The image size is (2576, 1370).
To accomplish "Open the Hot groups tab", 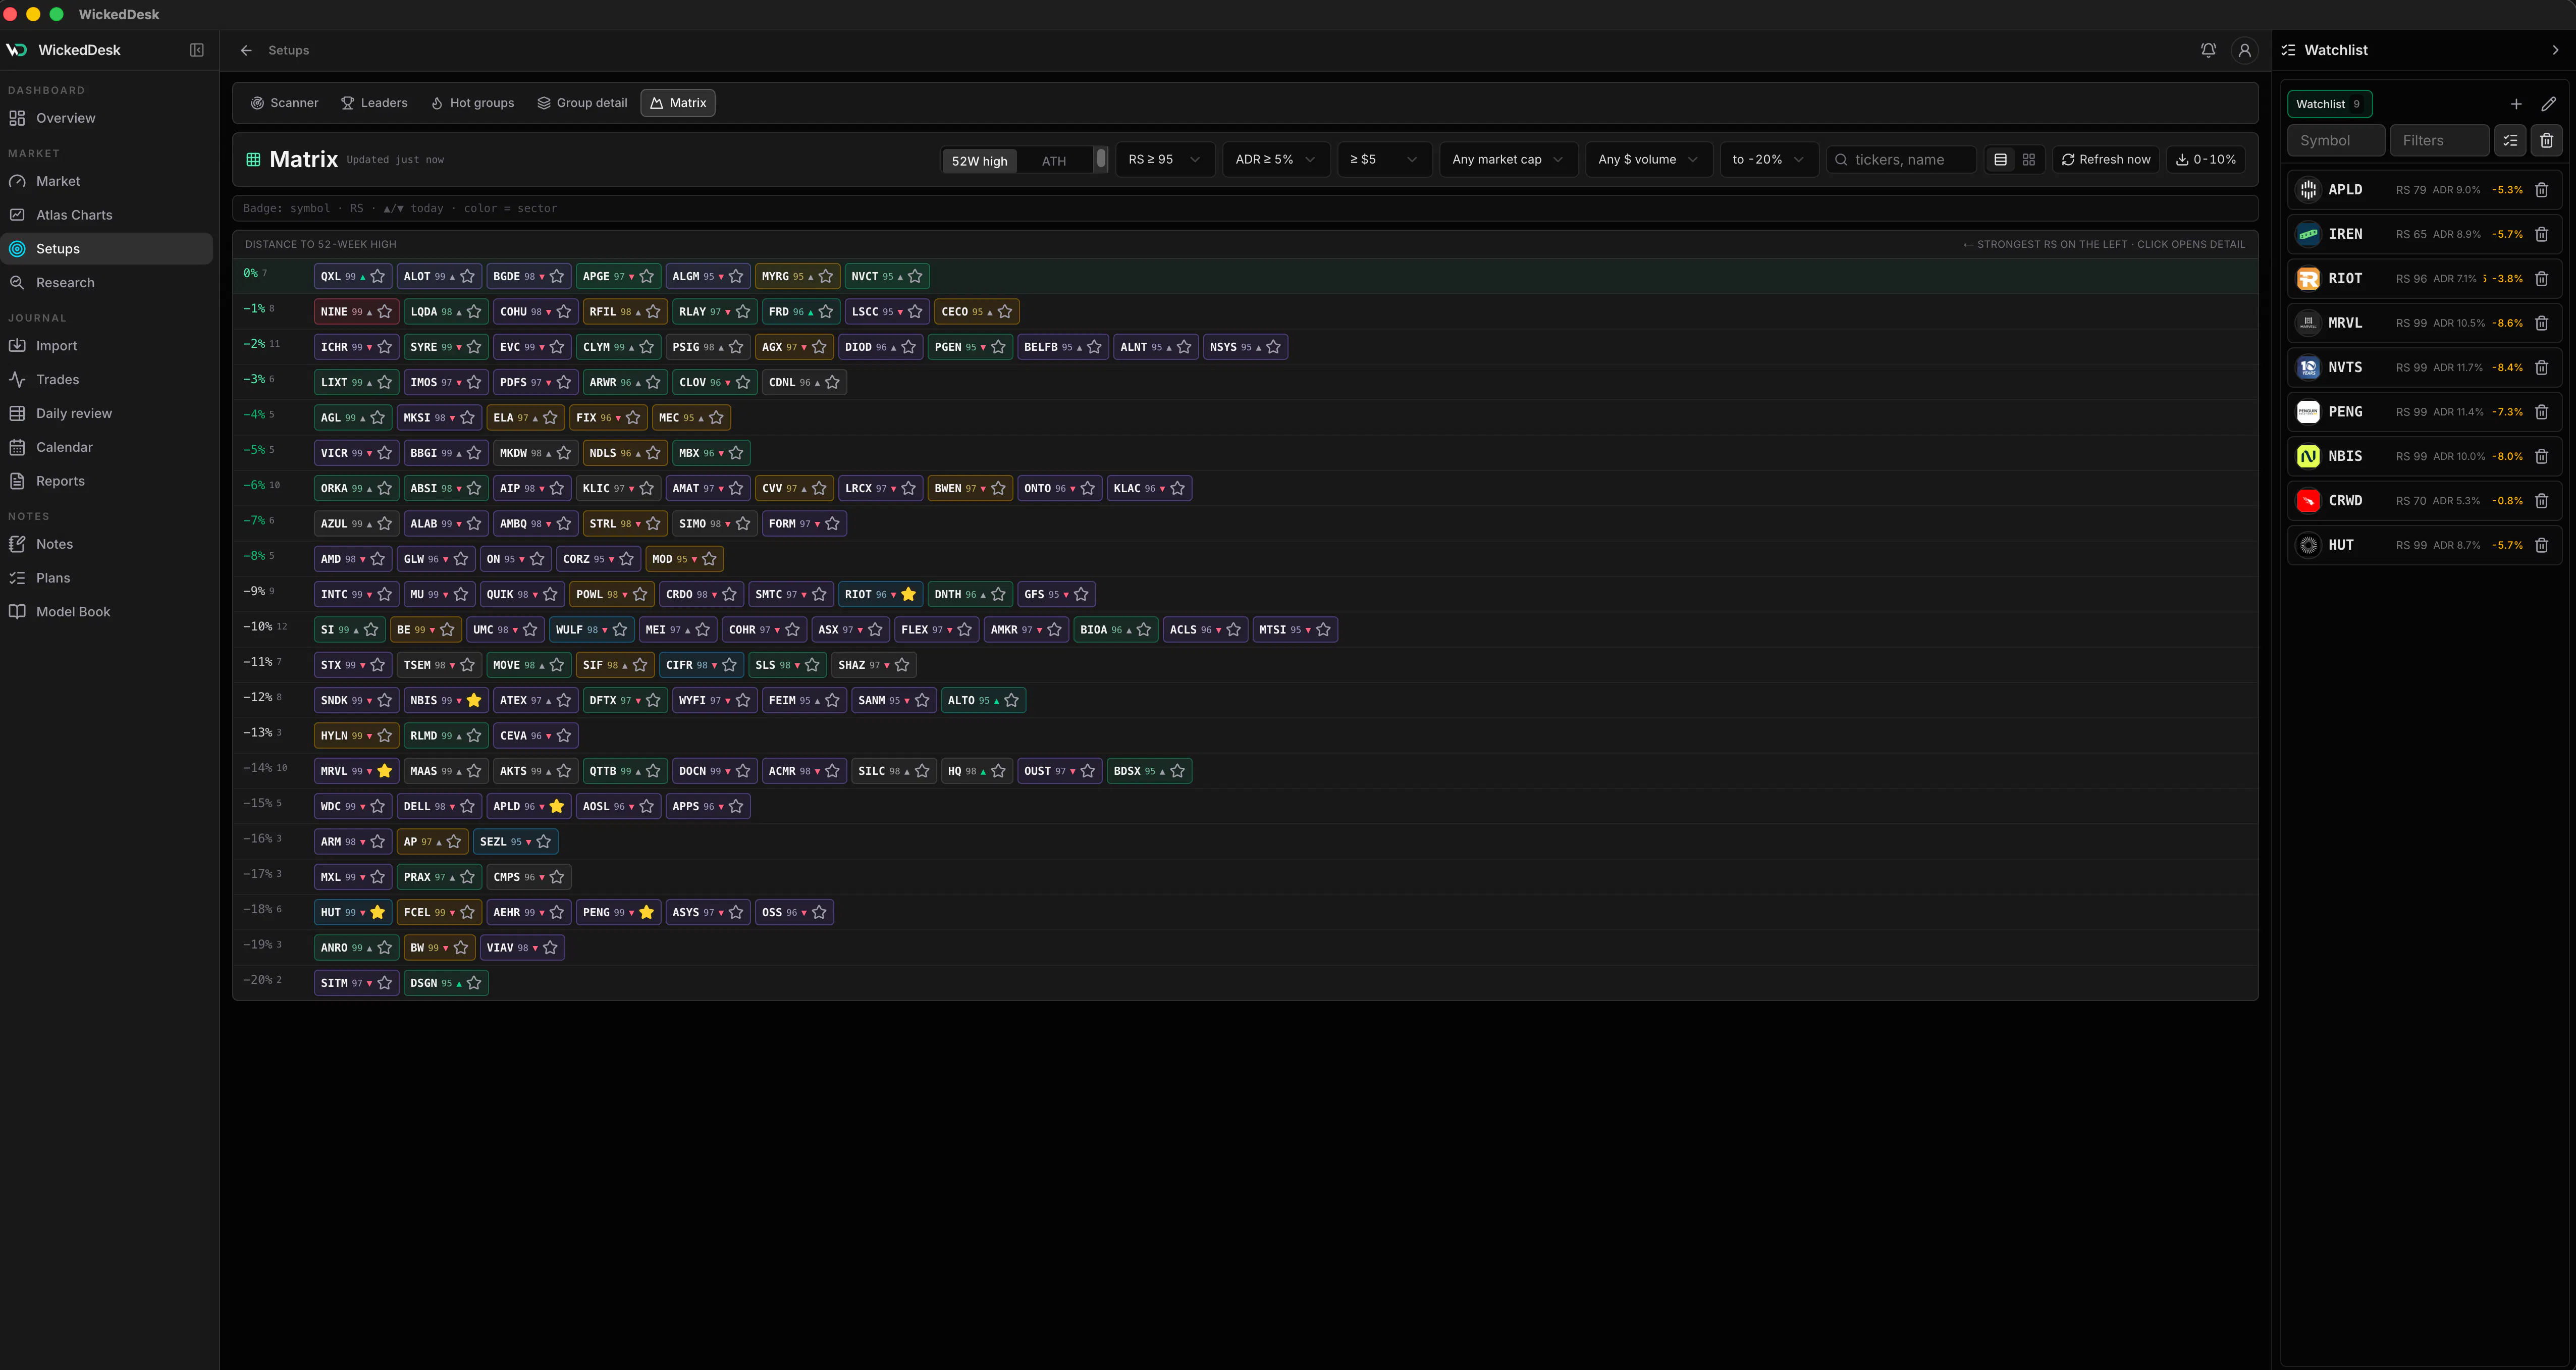I will point(473,103).
